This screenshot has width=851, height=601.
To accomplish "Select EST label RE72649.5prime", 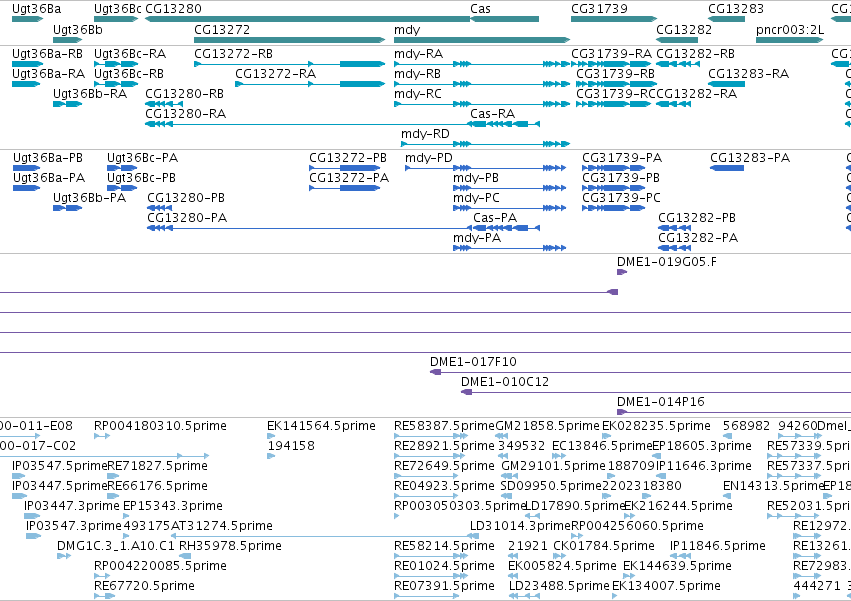I will click(444, 466).
